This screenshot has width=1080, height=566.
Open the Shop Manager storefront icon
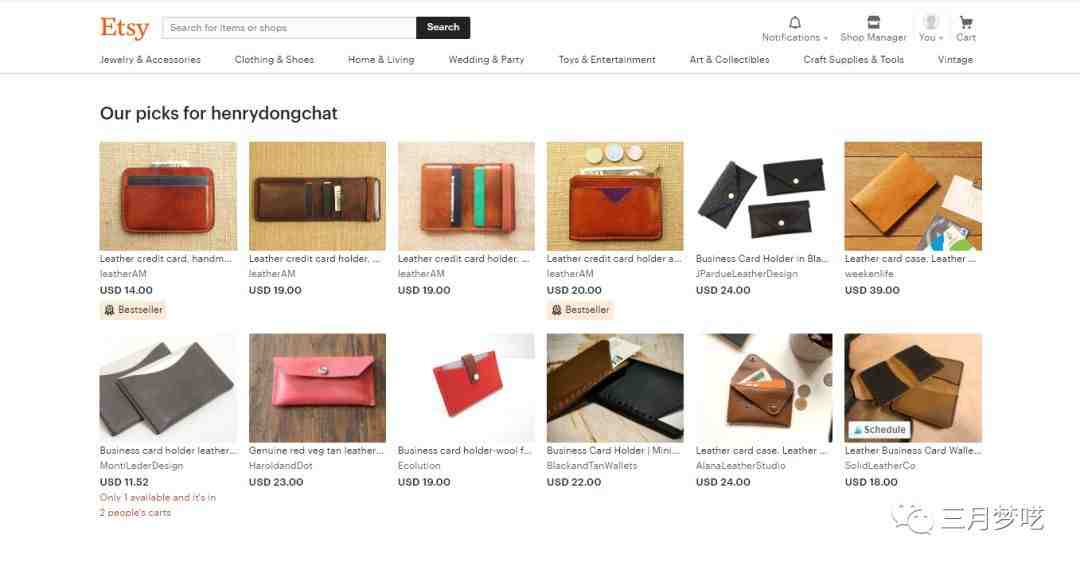coord(873,22)
